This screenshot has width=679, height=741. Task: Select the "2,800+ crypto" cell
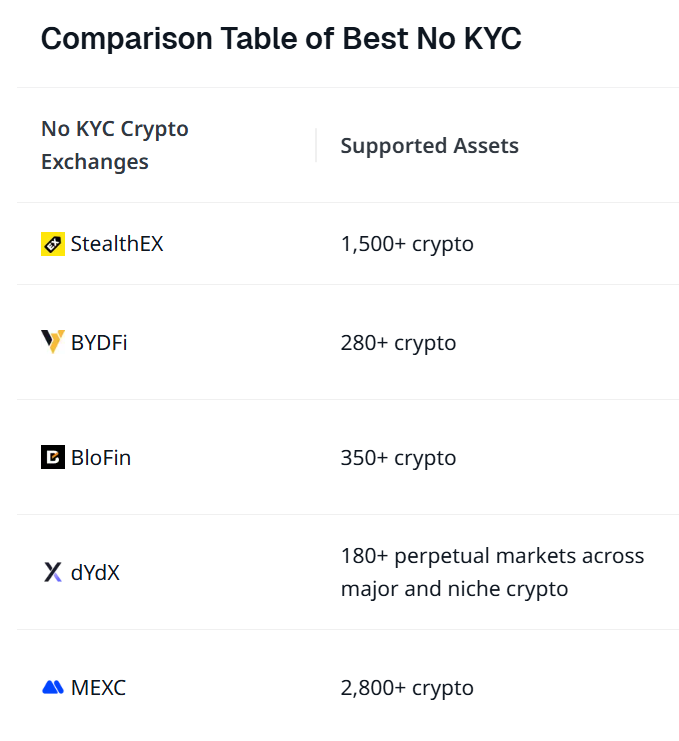click(x=407, y=688)
